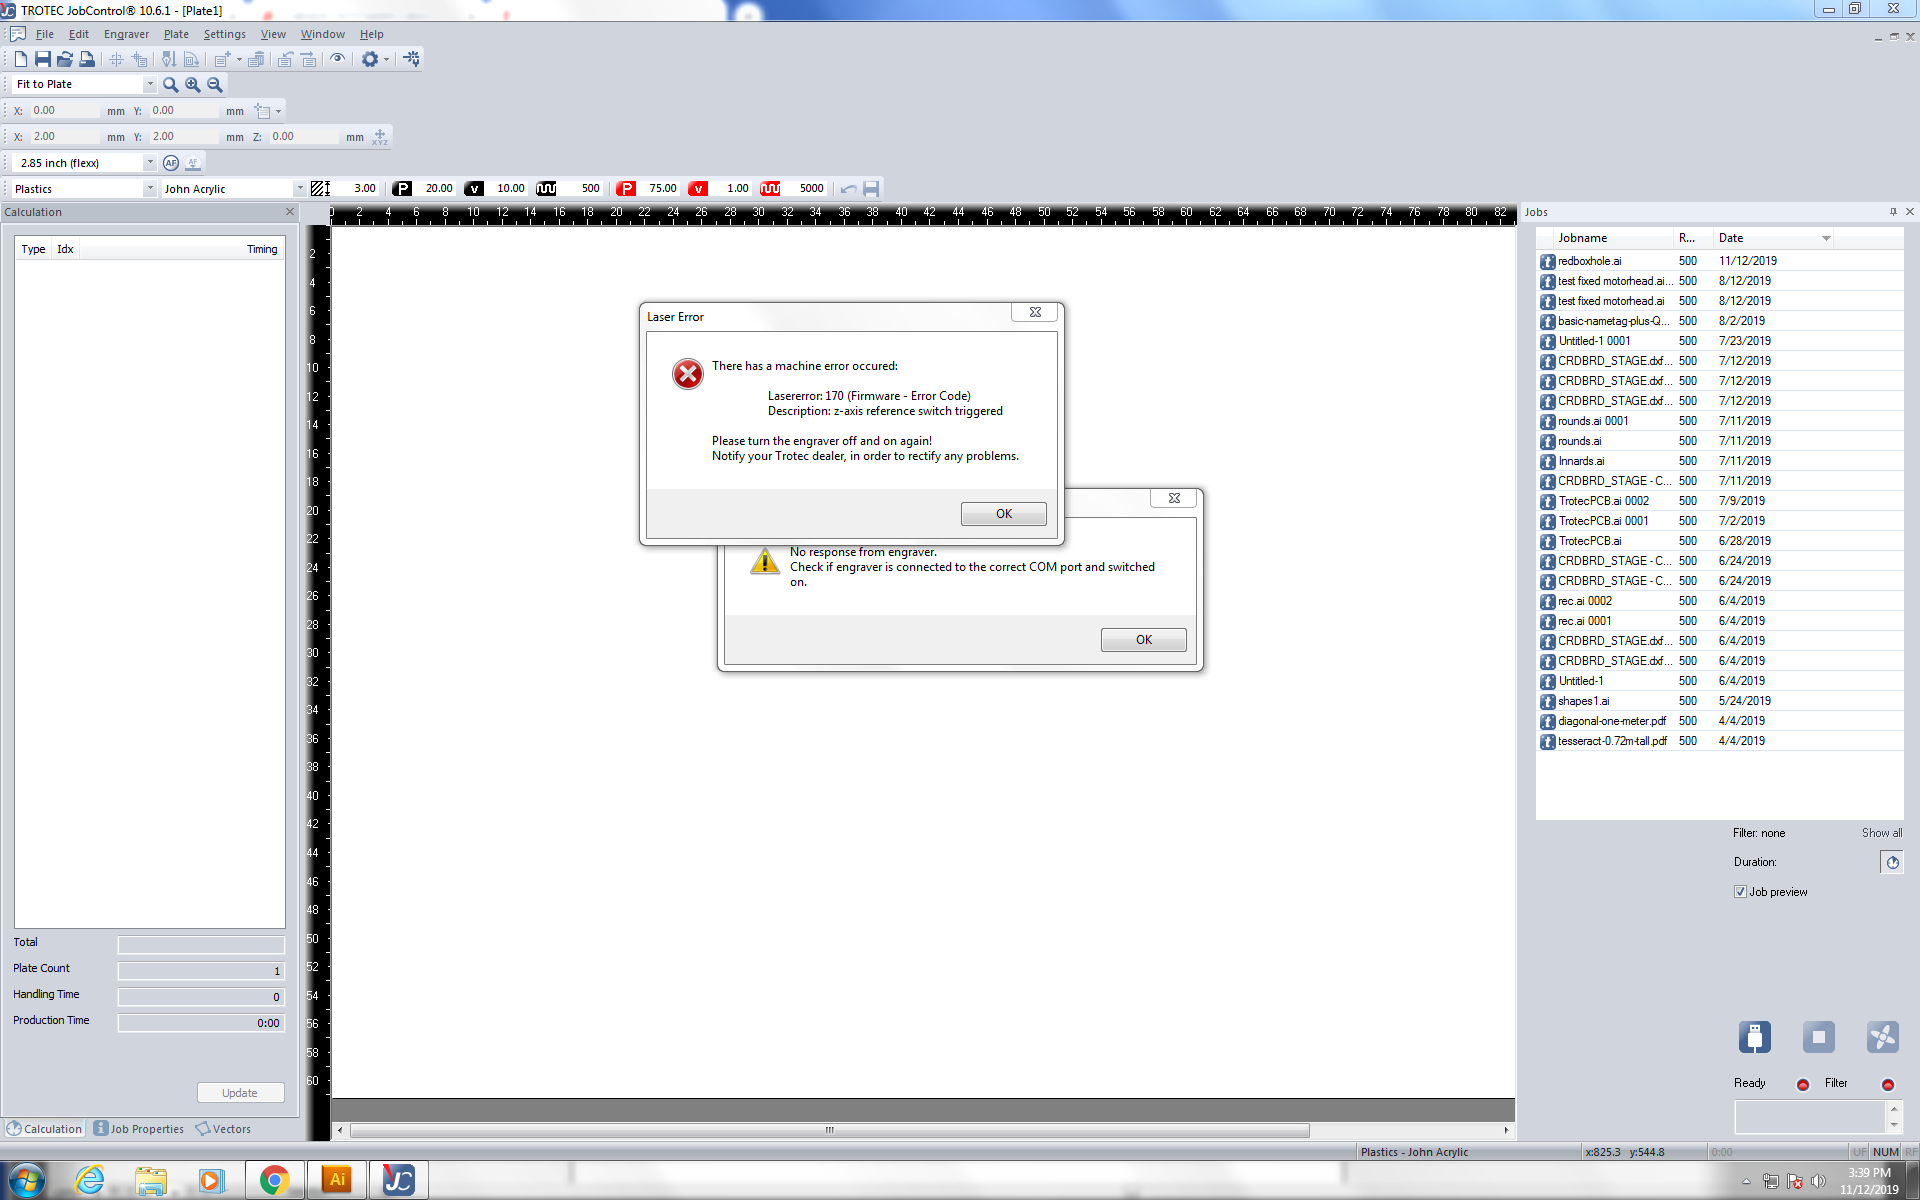Expand the gear options dropdown arrow
1920x1200 pixels.
[386, 59]
